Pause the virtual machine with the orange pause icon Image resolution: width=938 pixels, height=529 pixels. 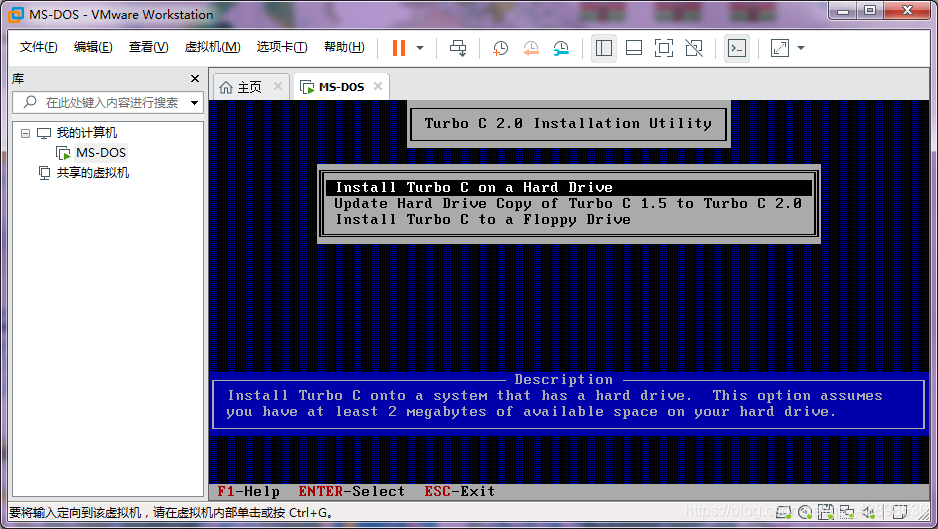coord(399,48)
